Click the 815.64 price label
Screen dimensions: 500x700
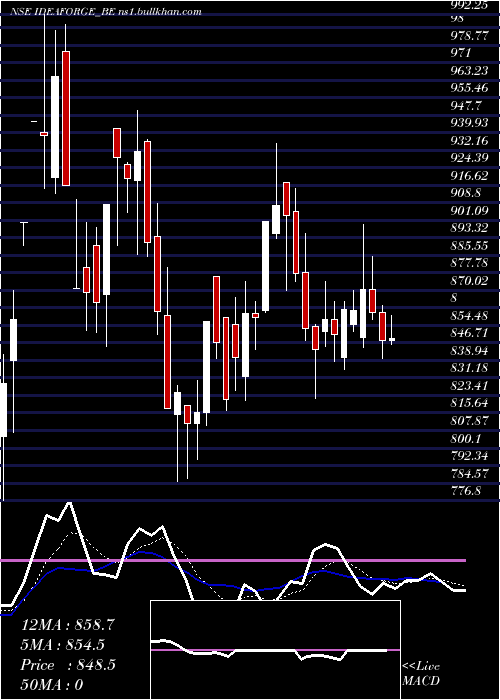[470, 403]
